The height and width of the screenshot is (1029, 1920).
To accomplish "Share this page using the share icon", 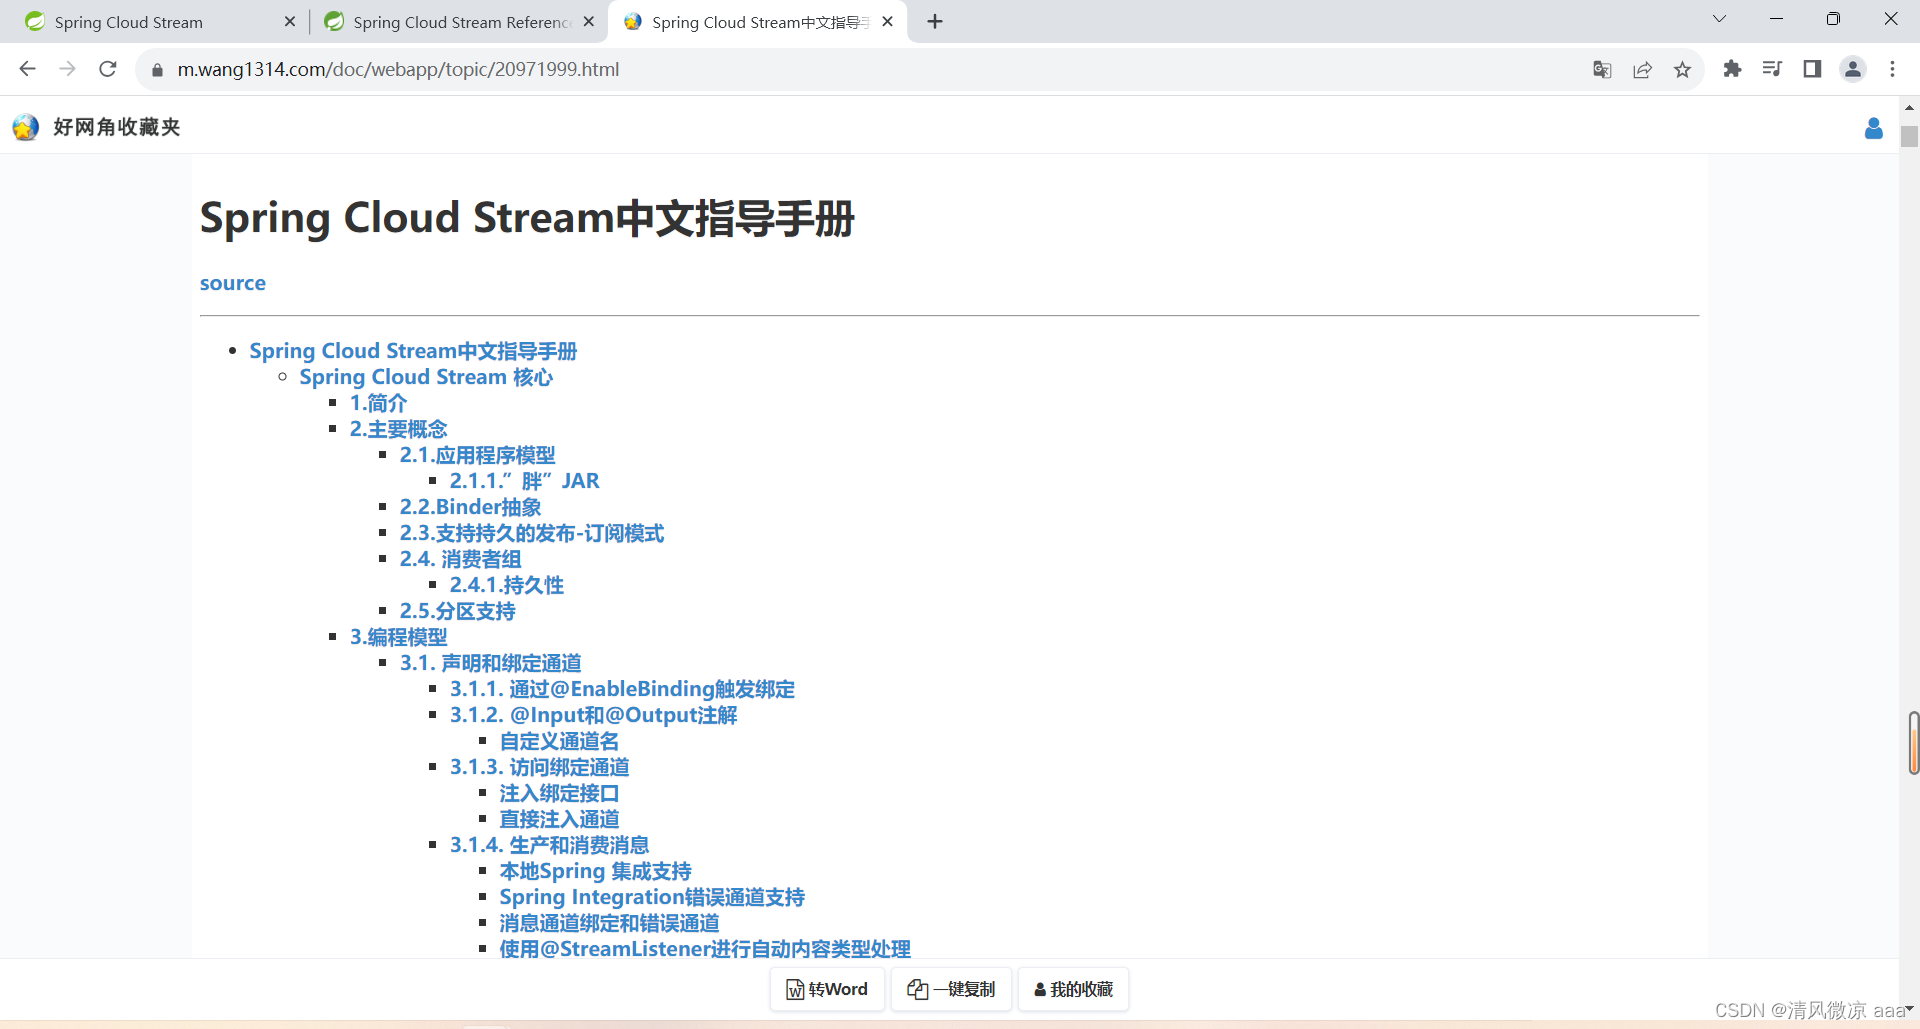I will coord(1642,69).
